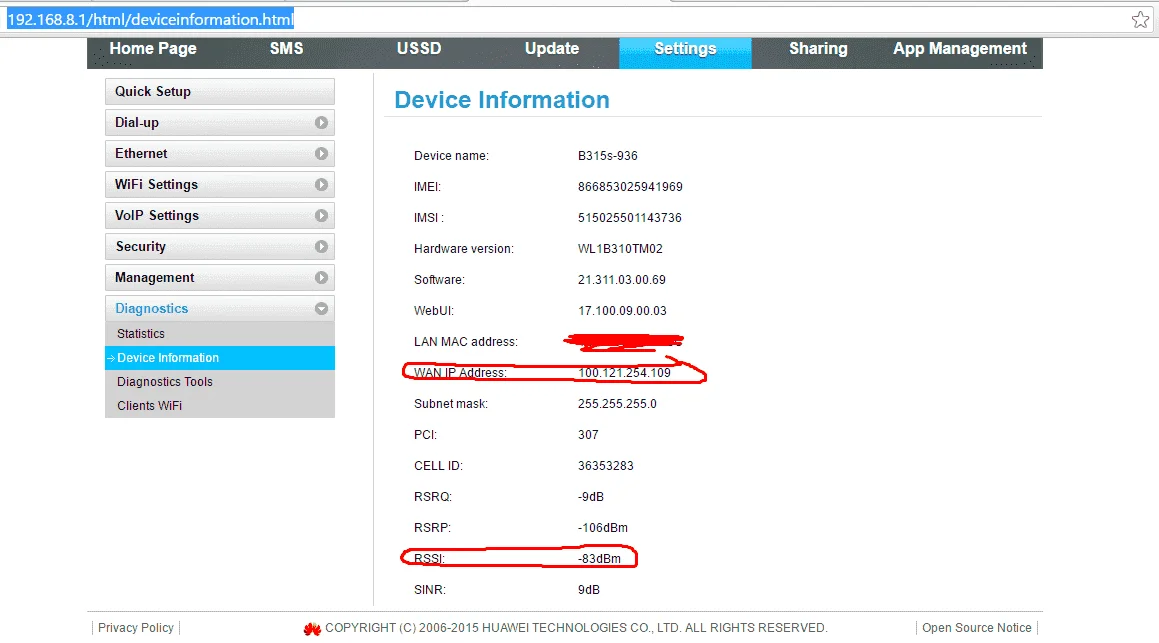Expand the Ethernet menu arrow
The width and height of the screenshot is (1159, 643).
[321, 154]
